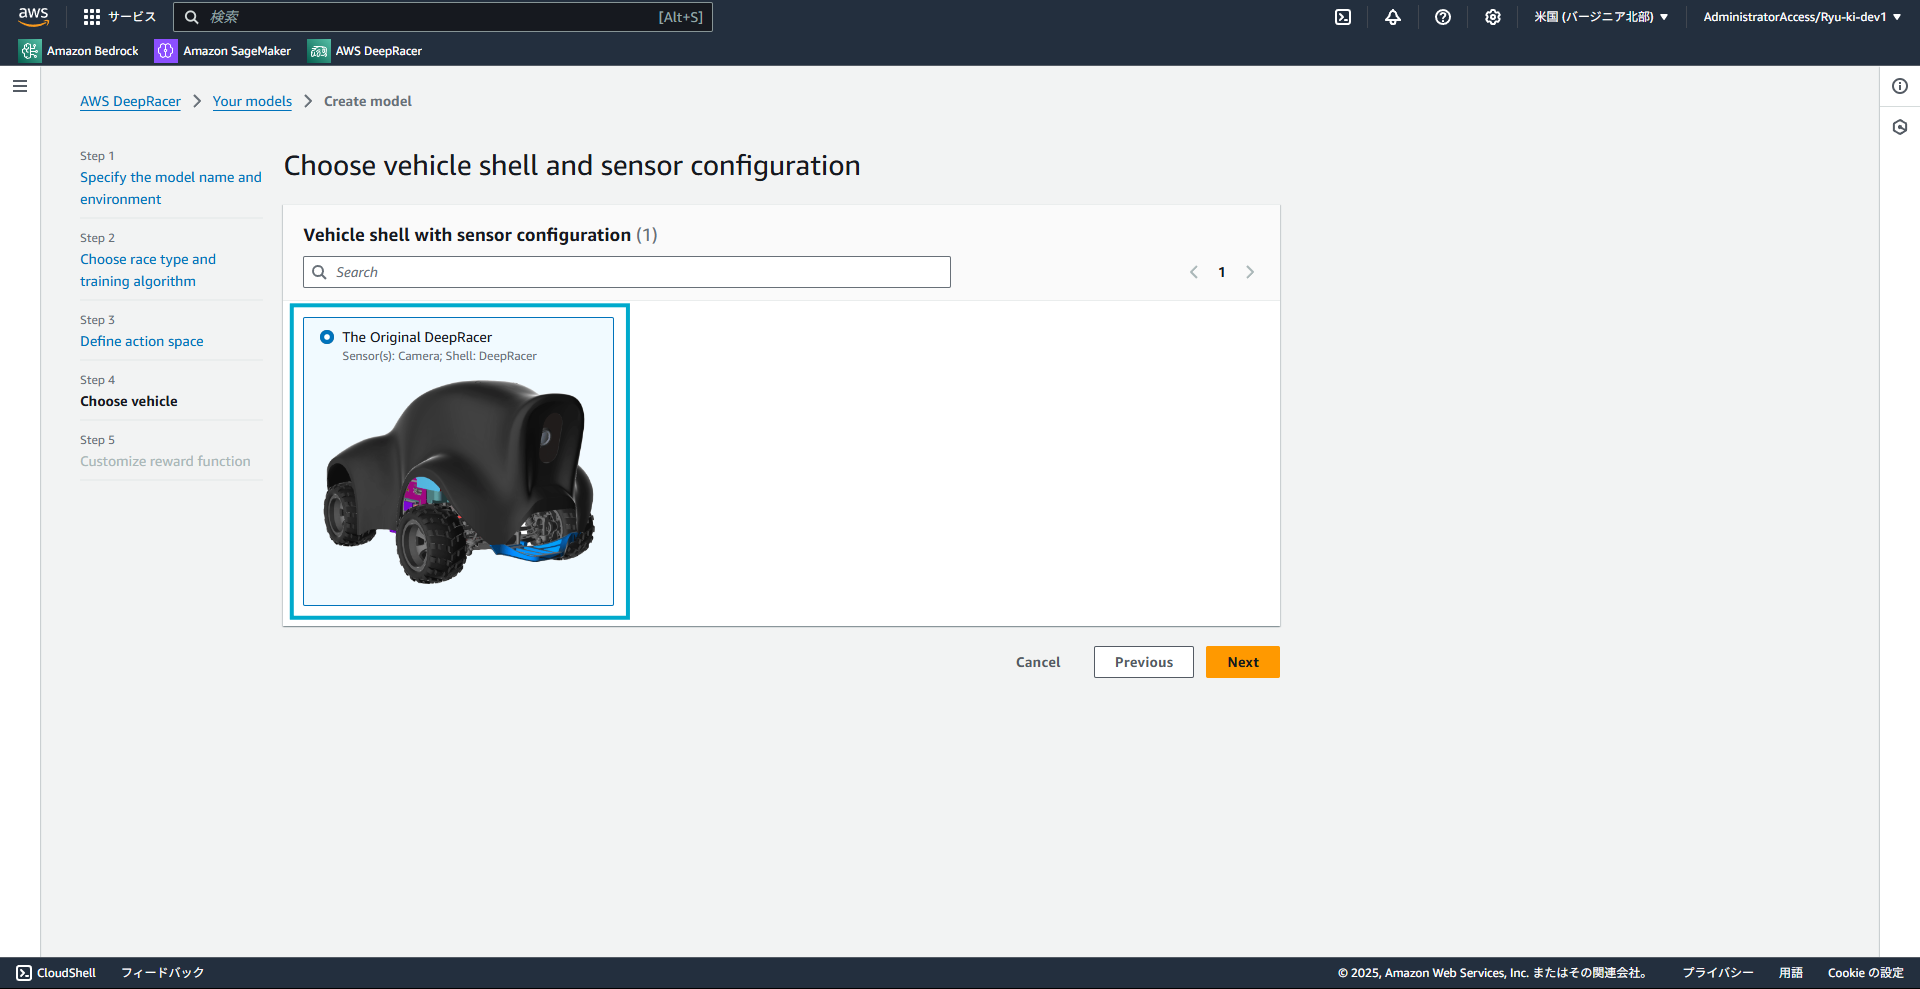The height and width of the screenshot is (989, 1920).
Task: Open Step 1 Specify the model name
Action: pyautogui.click(x=171, y=188)
